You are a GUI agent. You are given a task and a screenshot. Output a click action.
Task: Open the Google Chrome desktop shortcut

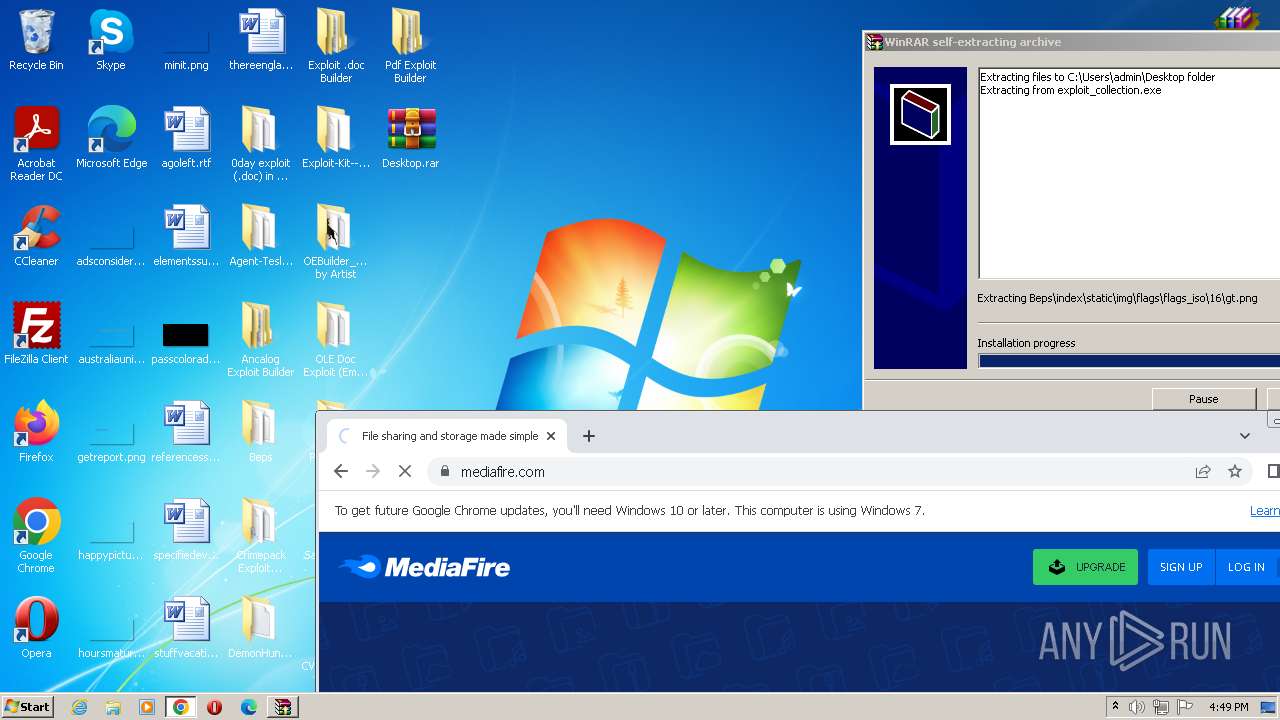pyautogui.click(x=36, y=535)
